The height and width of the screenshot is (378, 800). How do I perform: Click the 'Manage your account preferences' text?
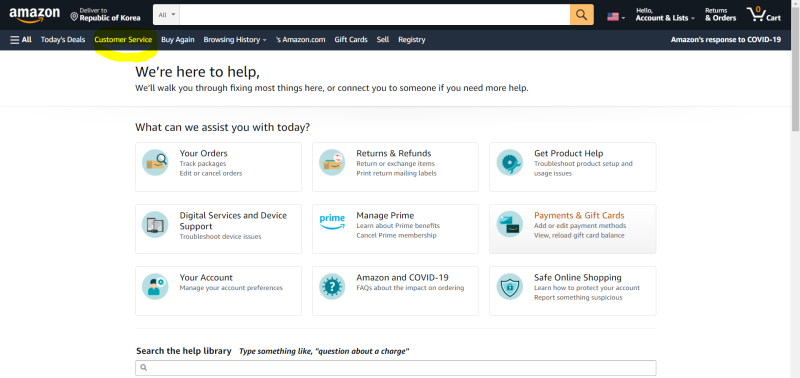[x=231, y=288]
